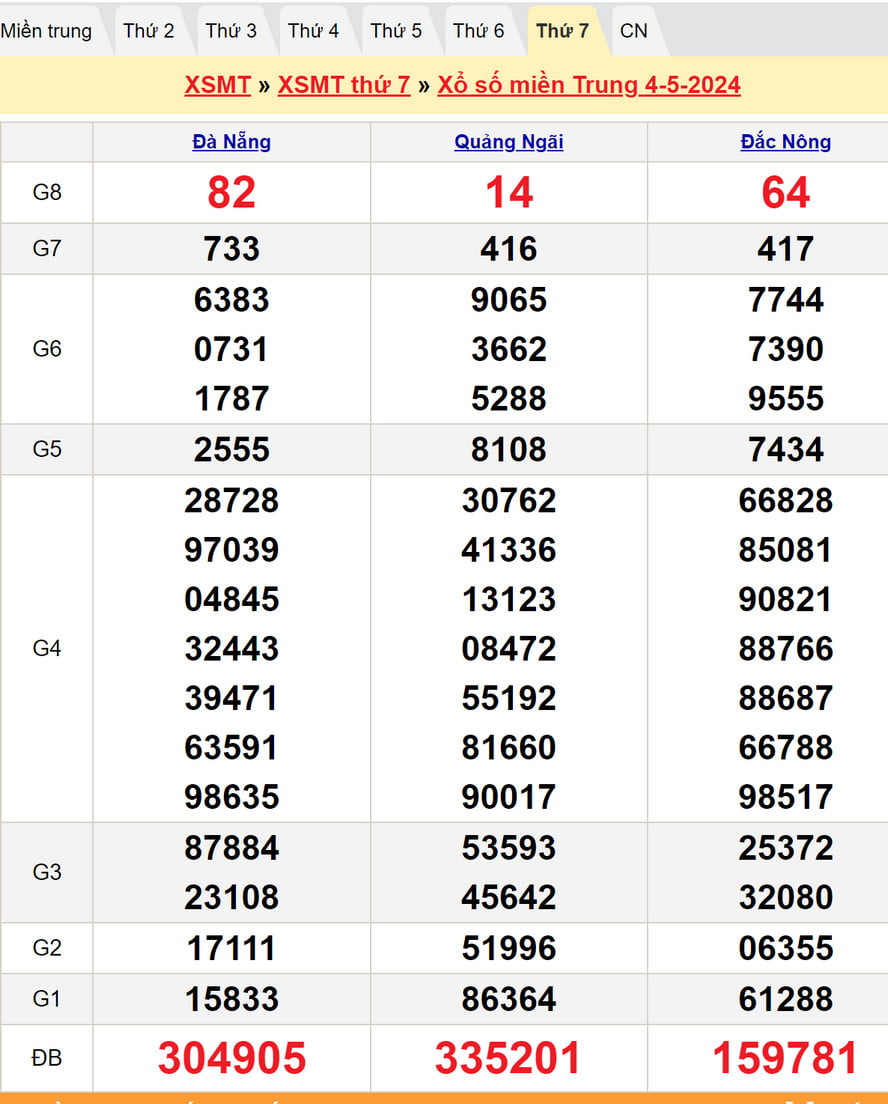This screenshot has width=888, height=1104.
Task: Open the Miền trung tab
Action: 47,31
